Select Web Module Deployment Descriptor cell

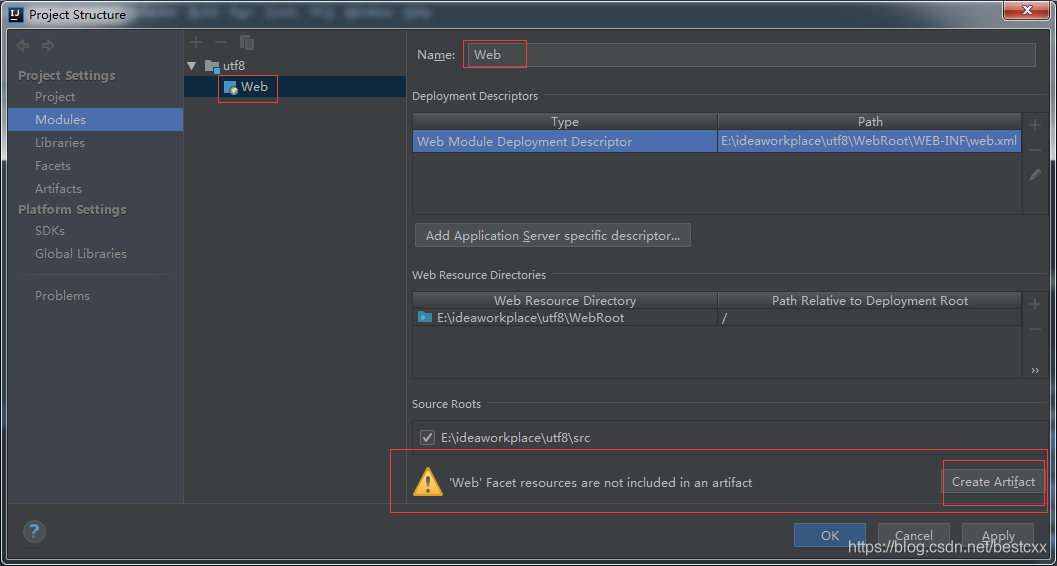[x=565, y=142]
